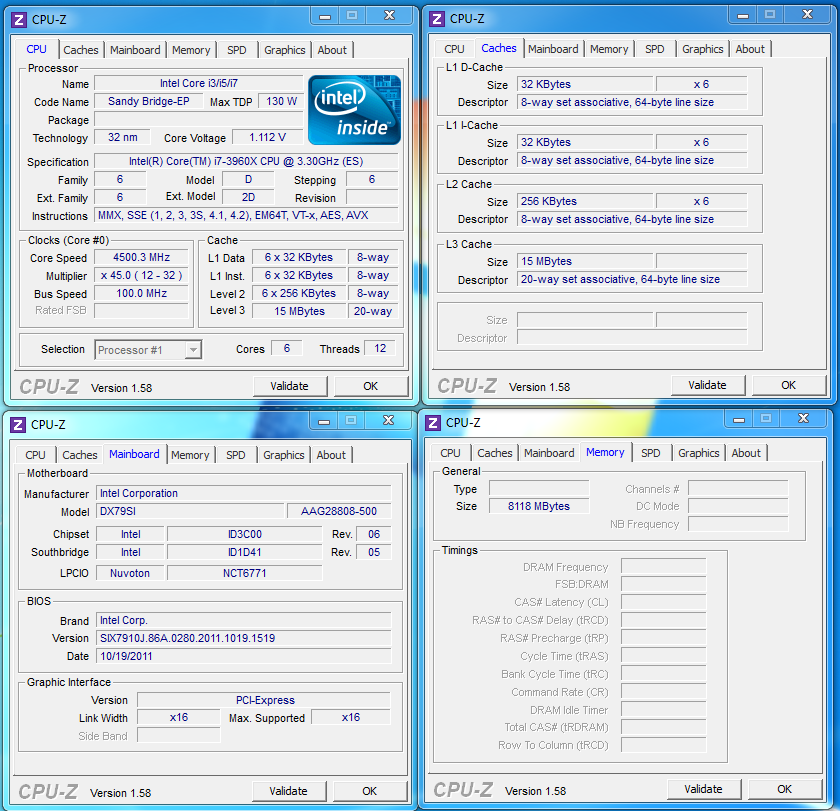Click the Instructions field listing MMX, SSE, AVX
Screen dimensions: 840x811
pyautogui.click(x=246, y=215)
